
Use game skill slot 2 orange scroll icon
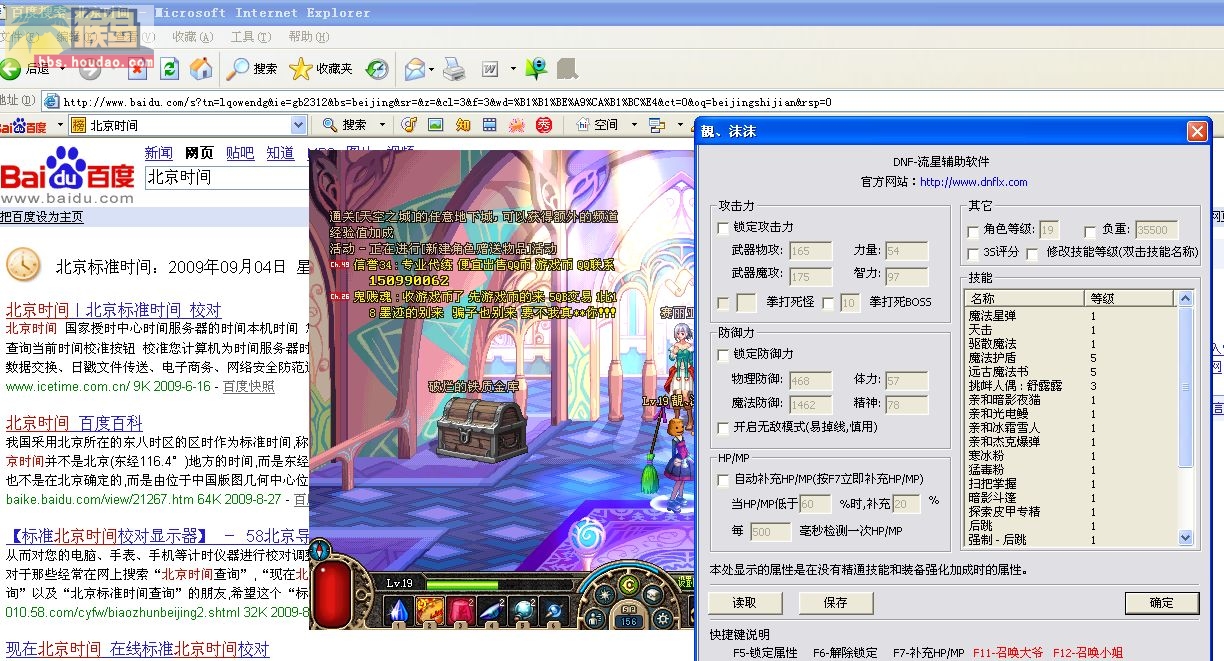[x=430, y=610]
